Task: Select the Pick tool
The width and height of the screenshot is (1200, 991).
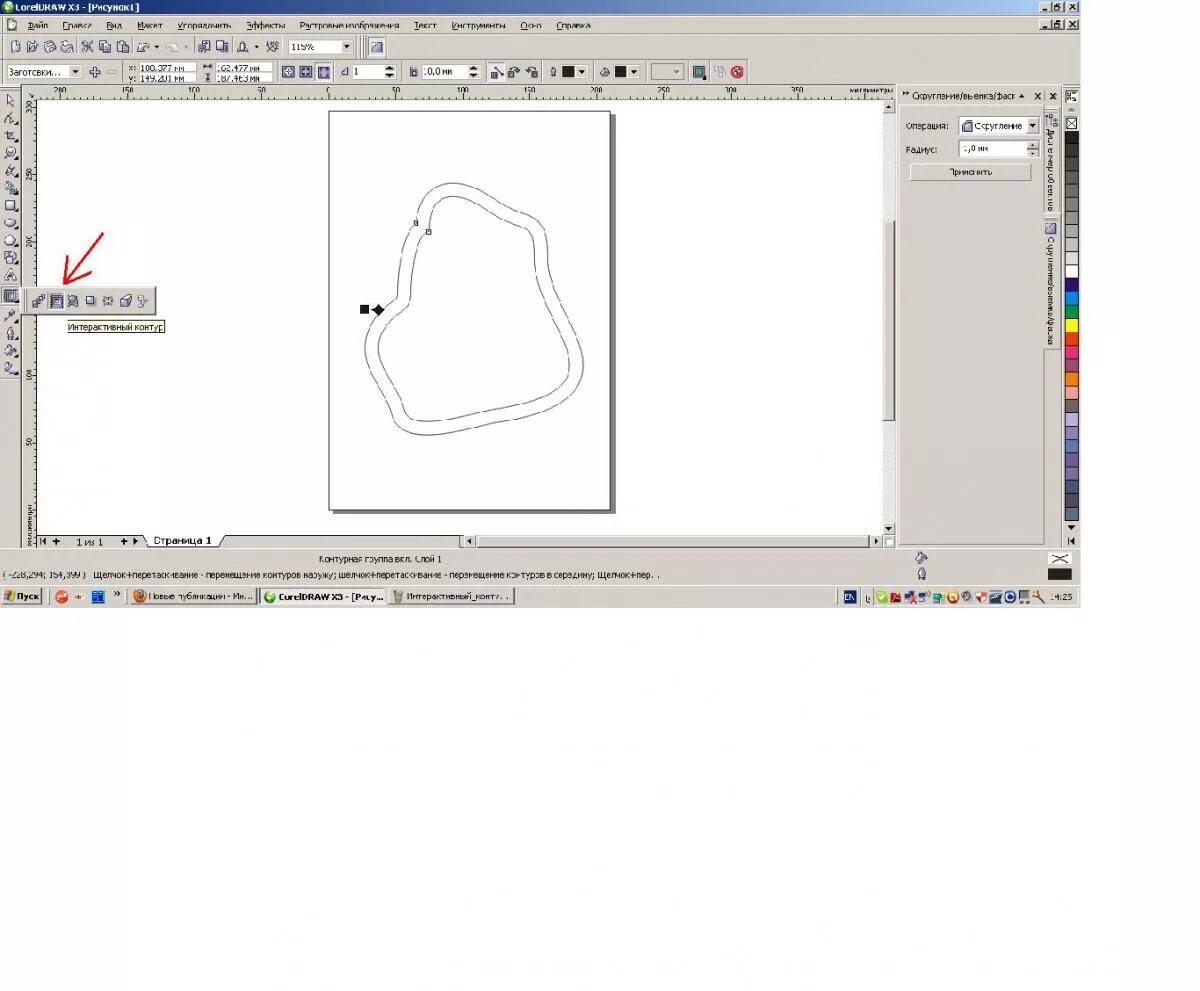Action: coord(12,100)
